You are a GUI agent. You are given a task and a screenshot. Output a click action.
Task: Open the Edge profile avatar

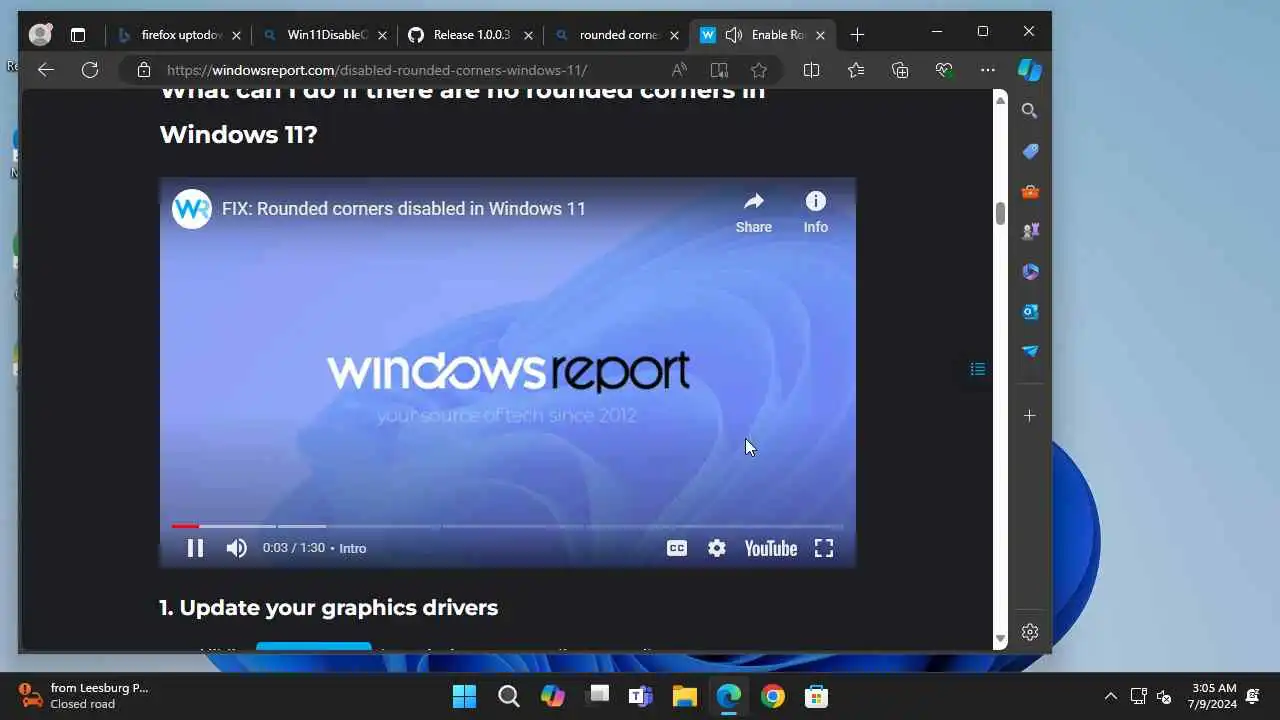[41, 35]
